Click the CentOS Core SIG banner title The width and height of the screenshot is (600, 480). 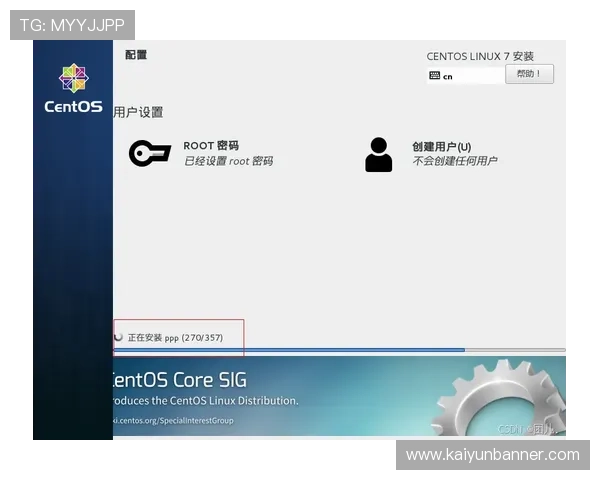[180, 380]
